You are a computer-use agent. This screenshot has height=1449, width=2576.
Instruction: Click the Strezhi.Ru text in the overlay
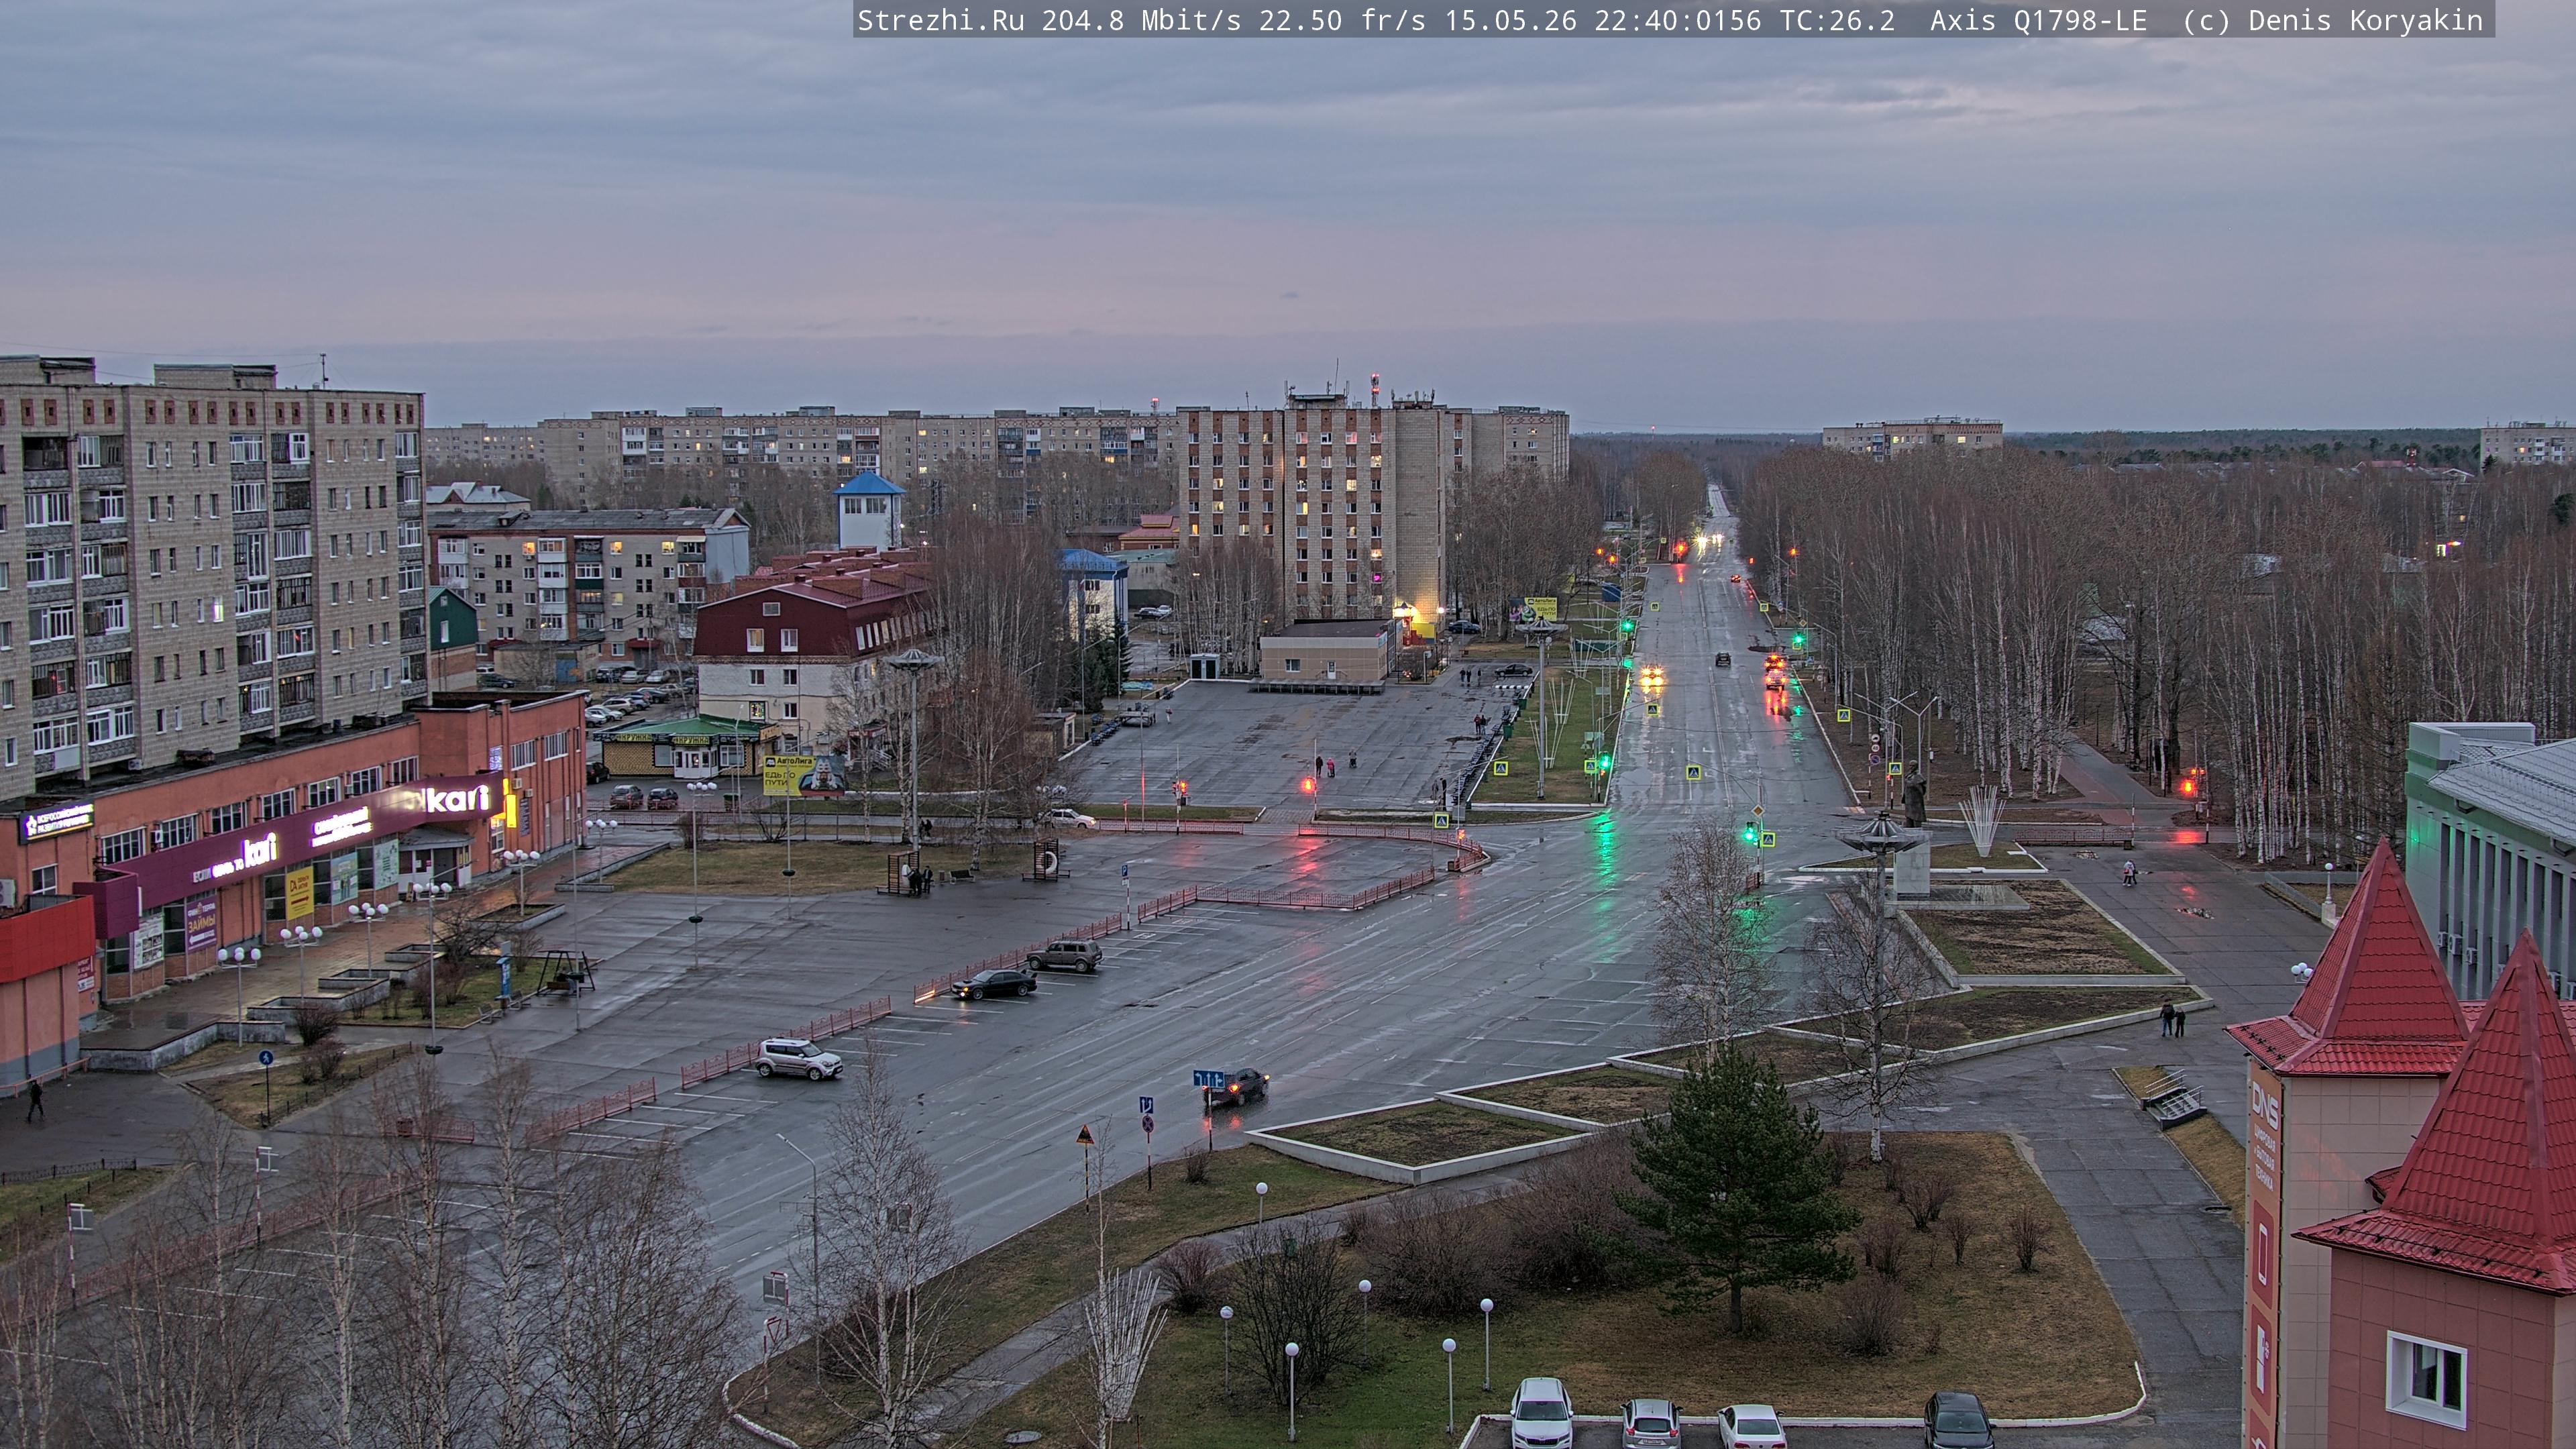(x=941, y=21)
